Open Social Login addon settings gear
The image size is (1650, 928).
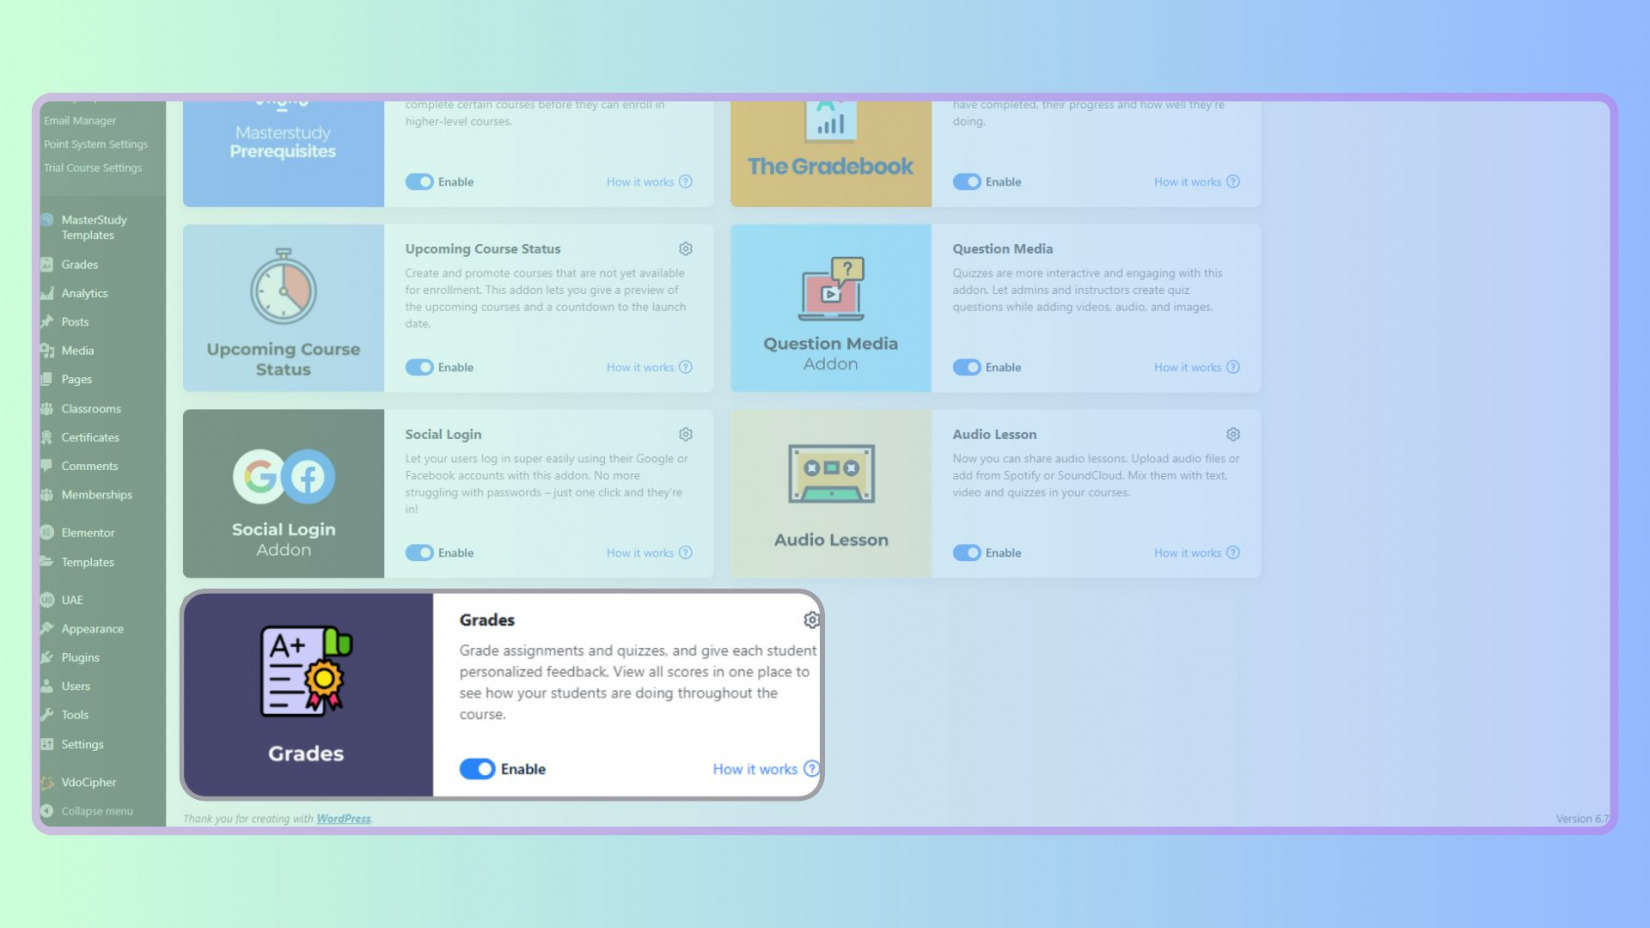686,434
